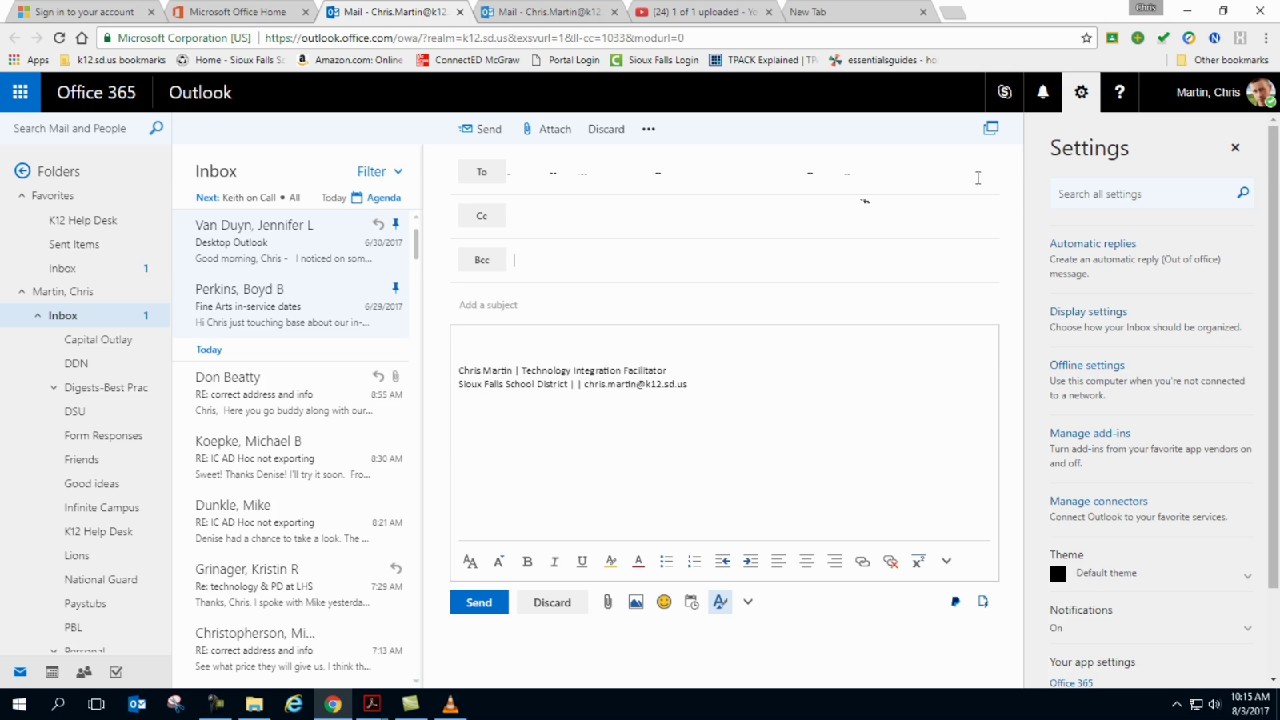1280x720 pixels.
Task: Insert hyperlink icon in formatting bar
Action: [862, 561]
